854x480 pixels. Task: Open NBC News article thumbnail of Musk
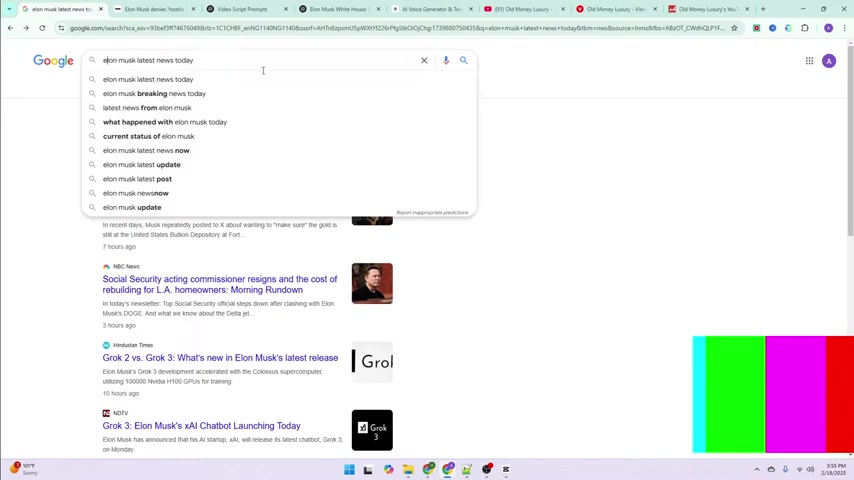(372, 283)
